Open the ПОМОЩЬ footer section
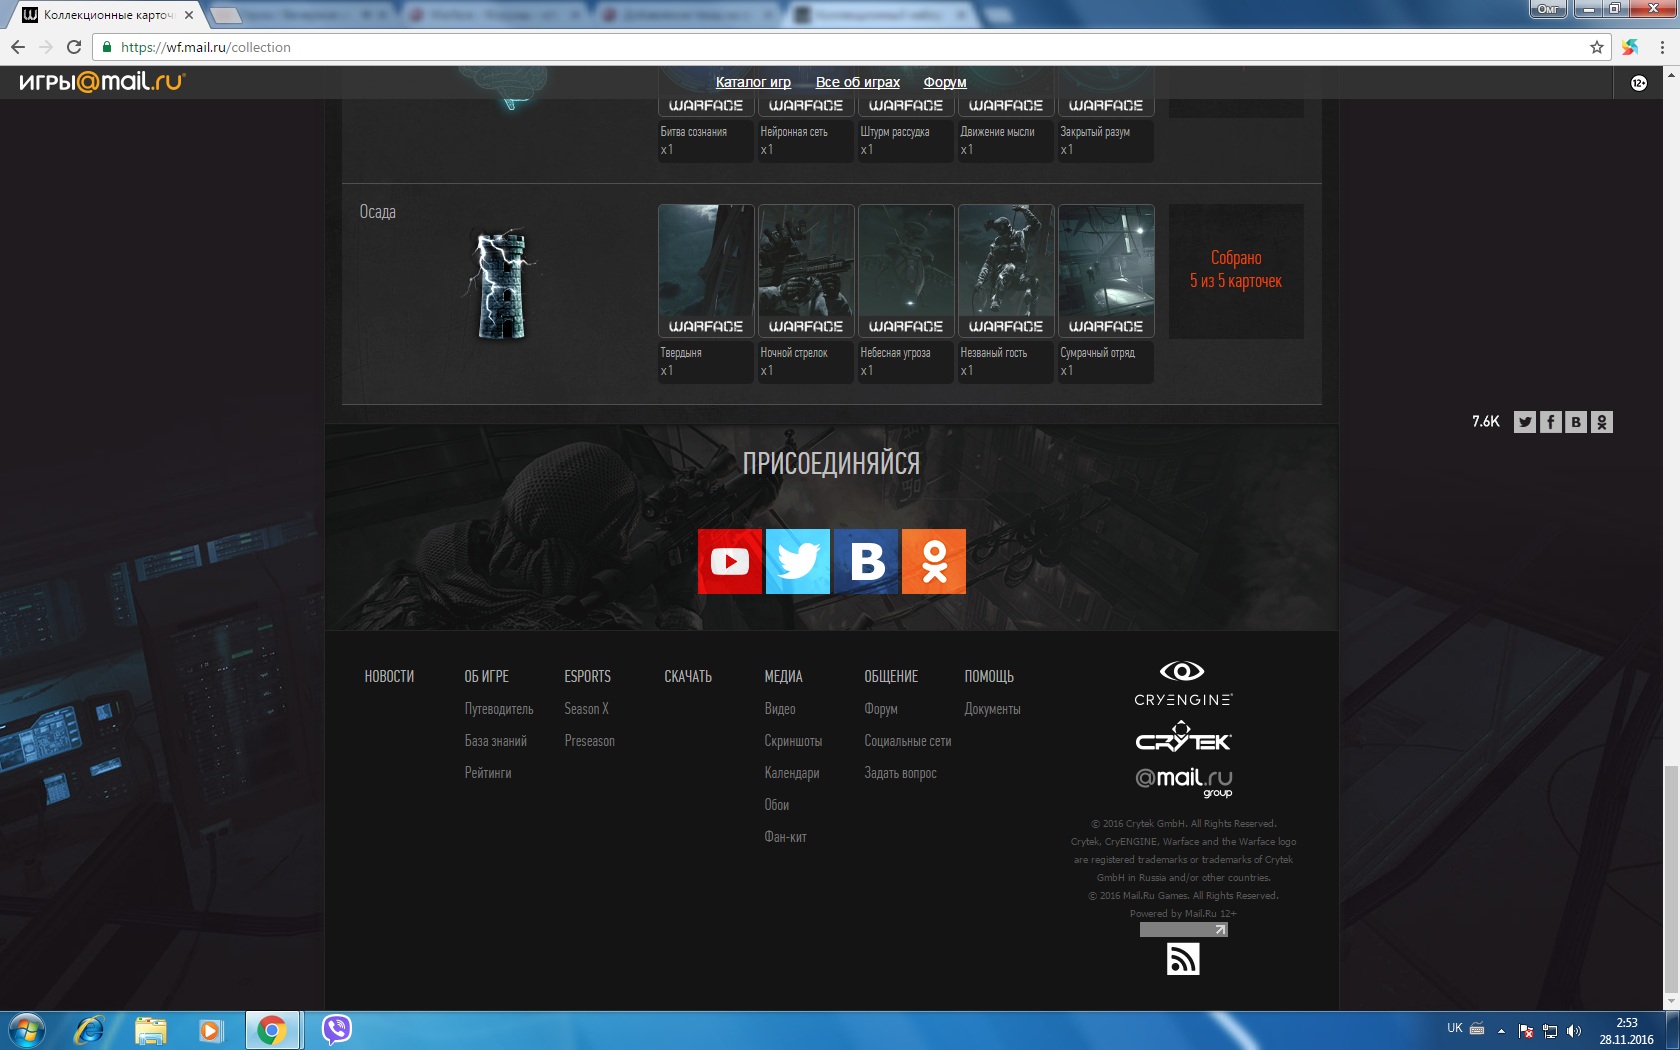The image size is (1680, 1050). (989, 677)
